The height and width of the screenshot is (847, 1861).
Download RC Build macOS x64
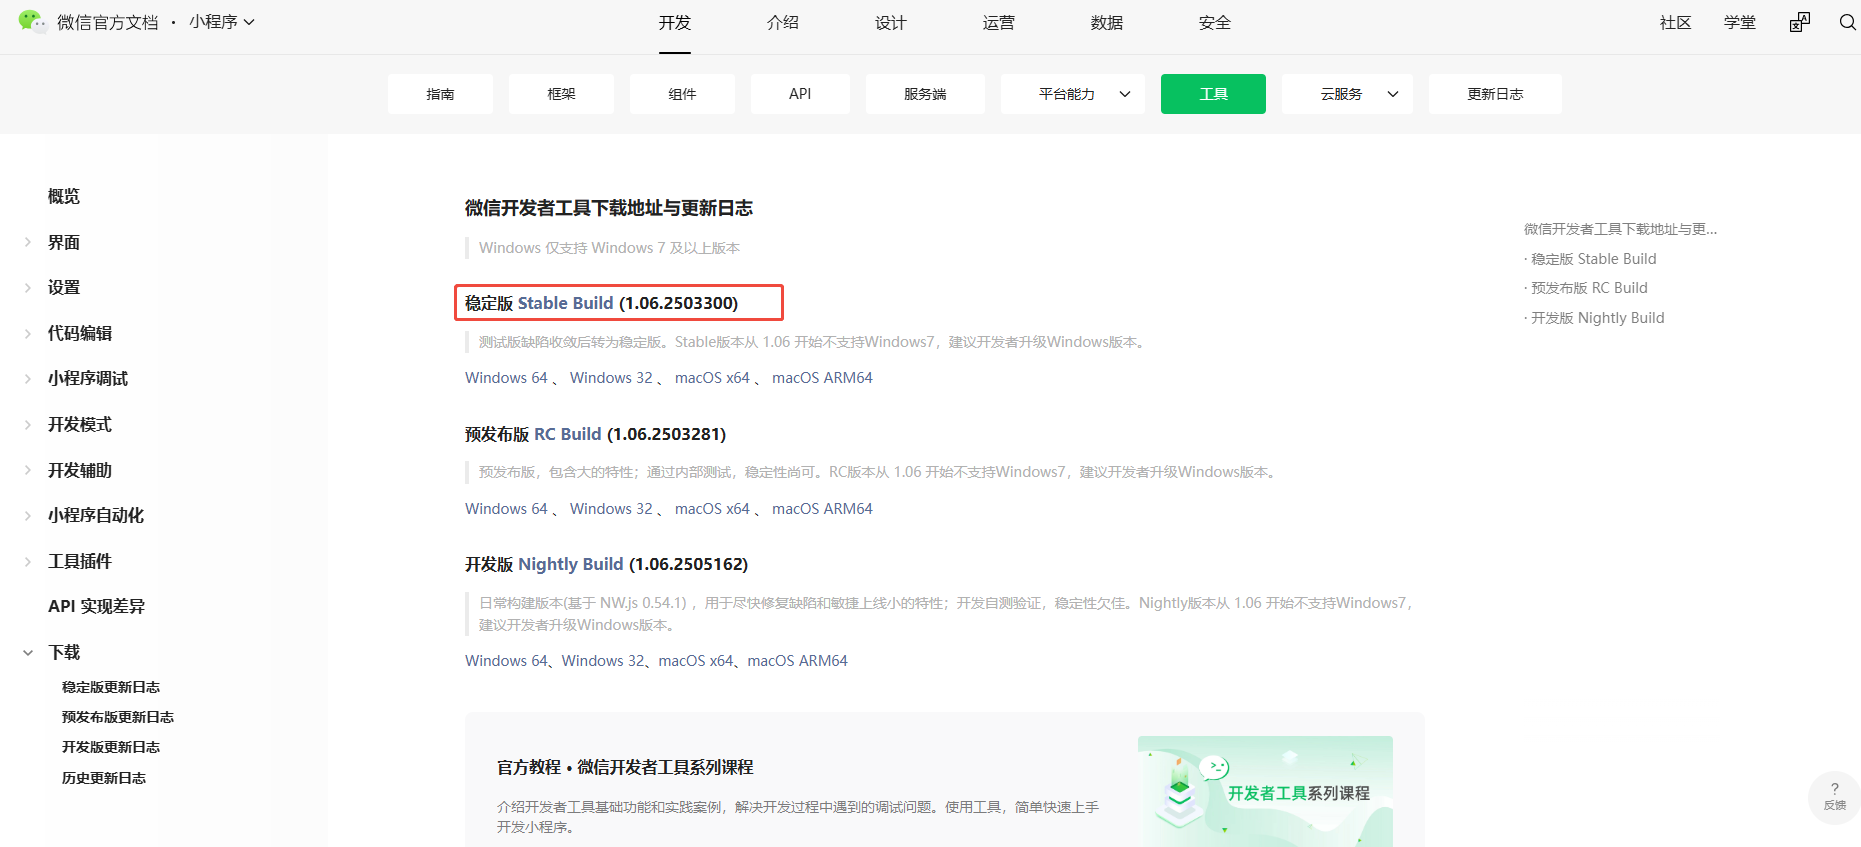click(712, 509)
